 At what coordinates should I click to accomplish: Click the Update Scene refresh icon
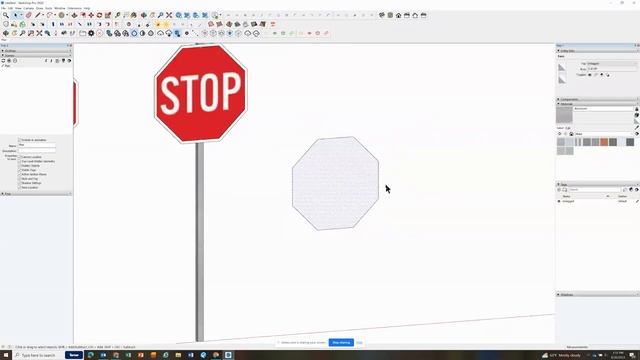click(x=3, y=60)
